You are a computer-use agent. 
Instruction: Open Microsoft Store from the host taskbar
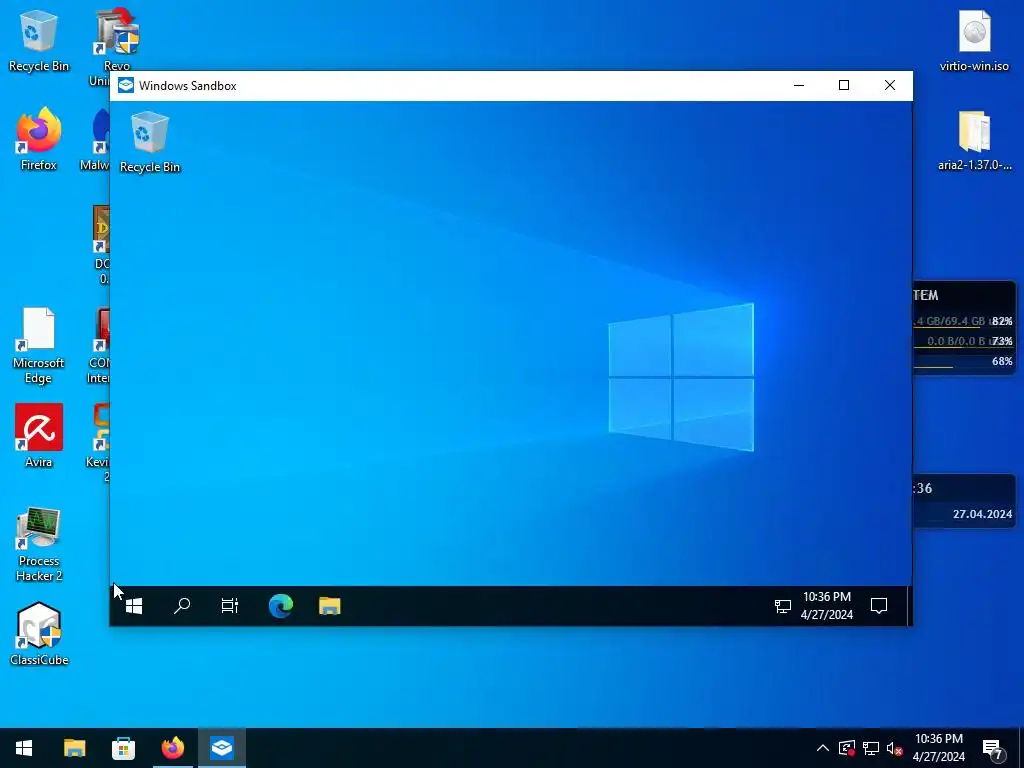point(123,748)
